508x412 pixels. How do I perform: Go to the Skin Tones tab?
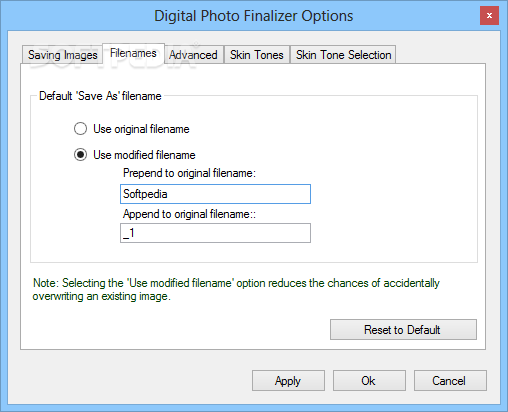pos(257,55)
